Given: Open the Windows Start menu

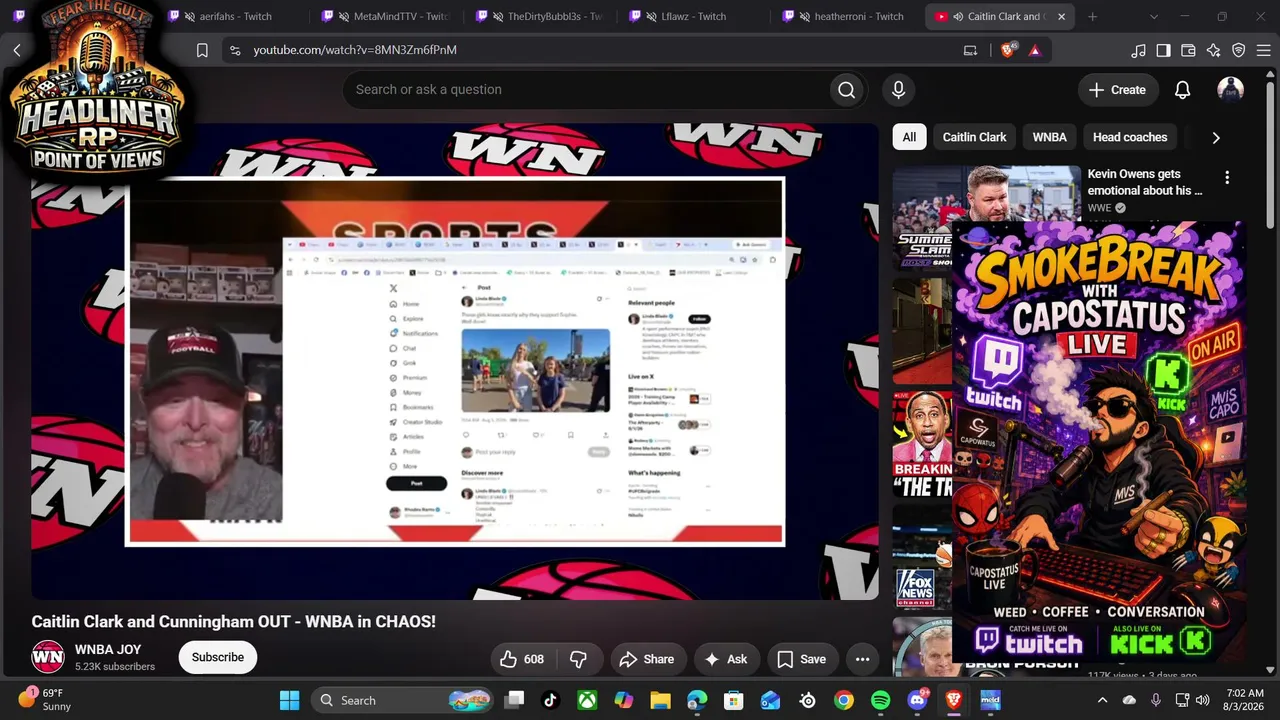Looking at the screenshot, I should click(290, 700).
